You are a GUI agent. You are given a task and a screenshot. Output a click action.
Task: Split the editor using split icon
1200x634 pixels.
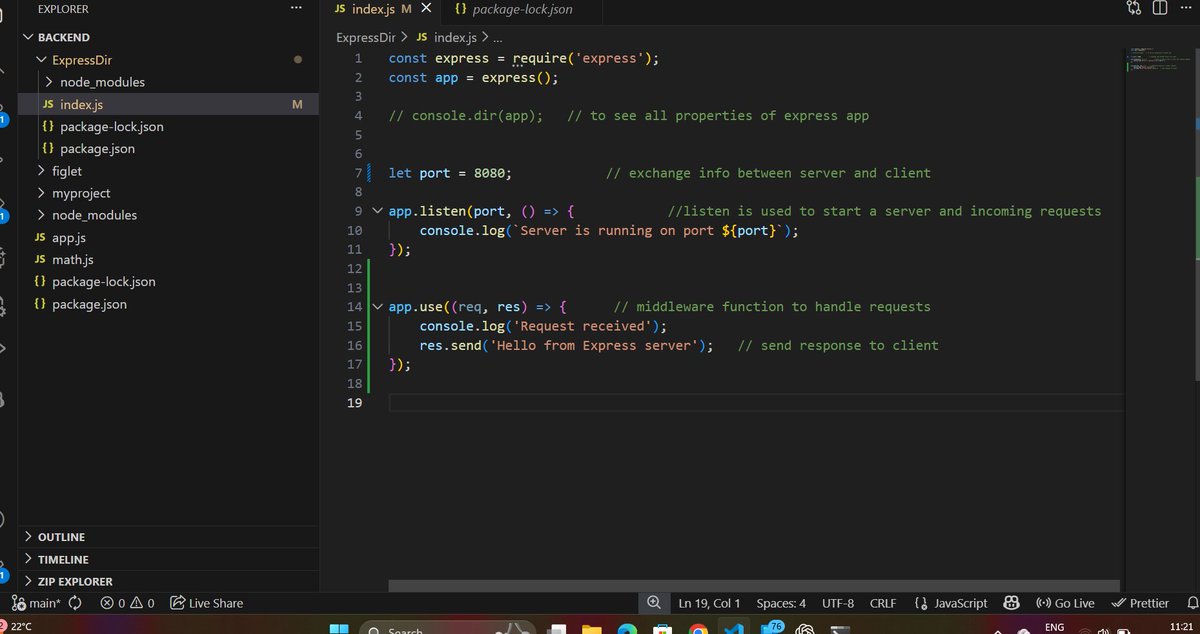point(1160,8)
